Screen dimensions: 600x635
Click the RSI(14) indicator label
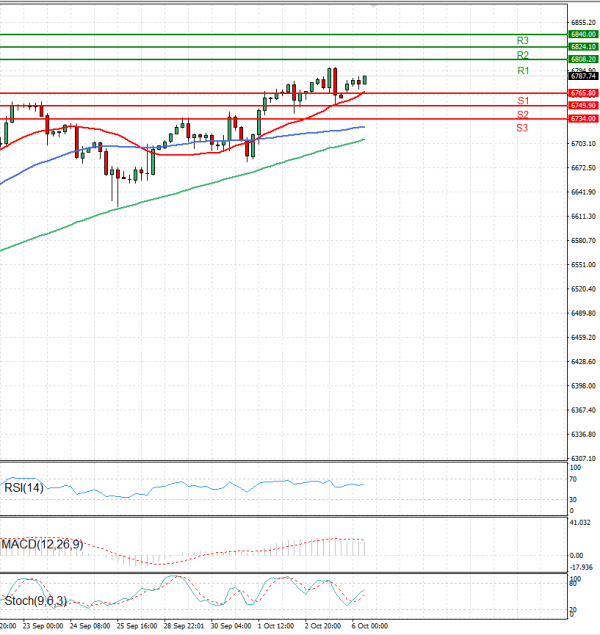pos(25,488)
